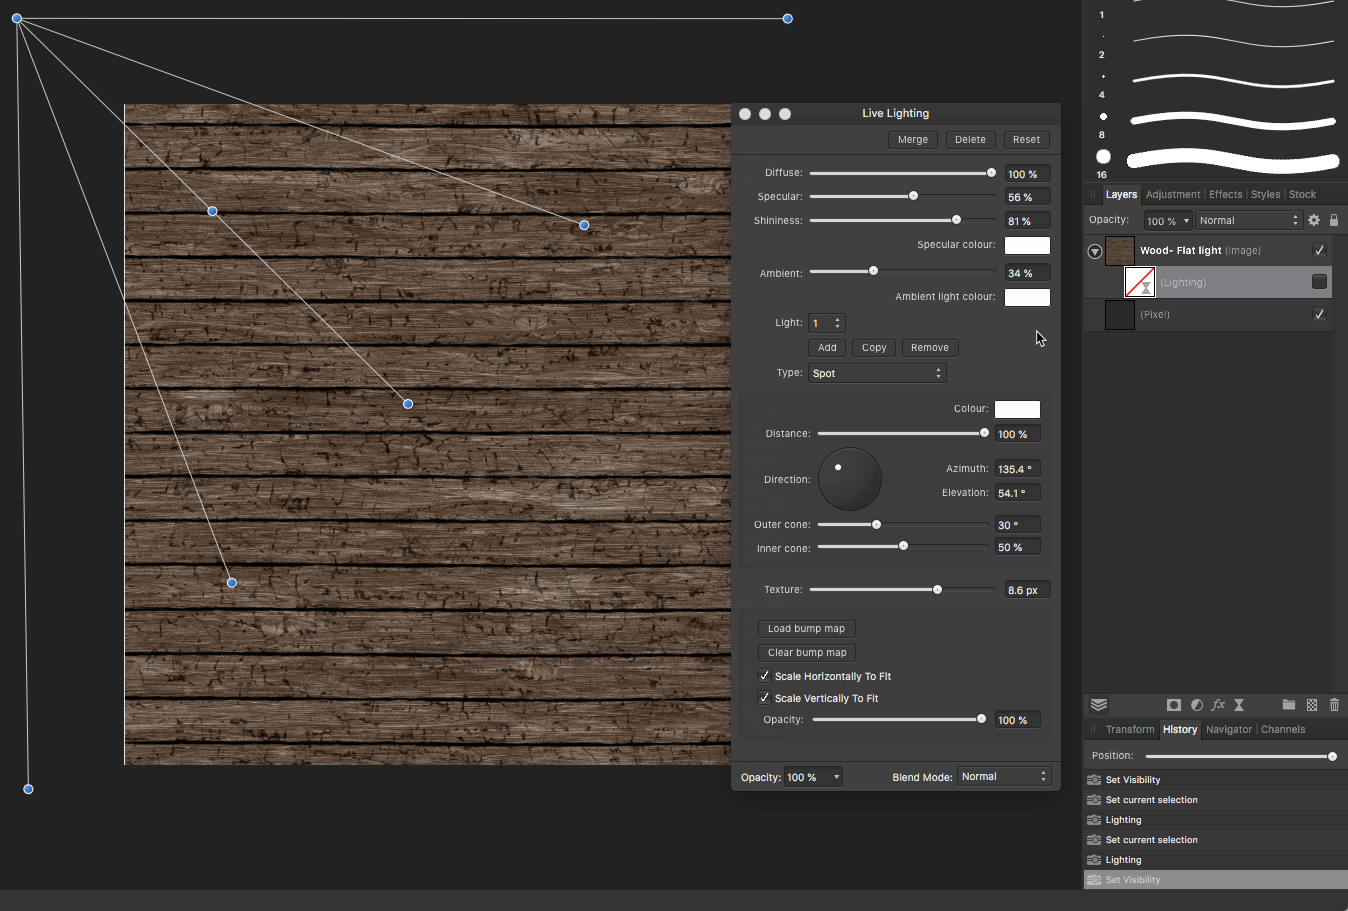Hide the Wood- Flat light layer
The width and height of the screenshot is (1348, 911).
click(1319, 250)
